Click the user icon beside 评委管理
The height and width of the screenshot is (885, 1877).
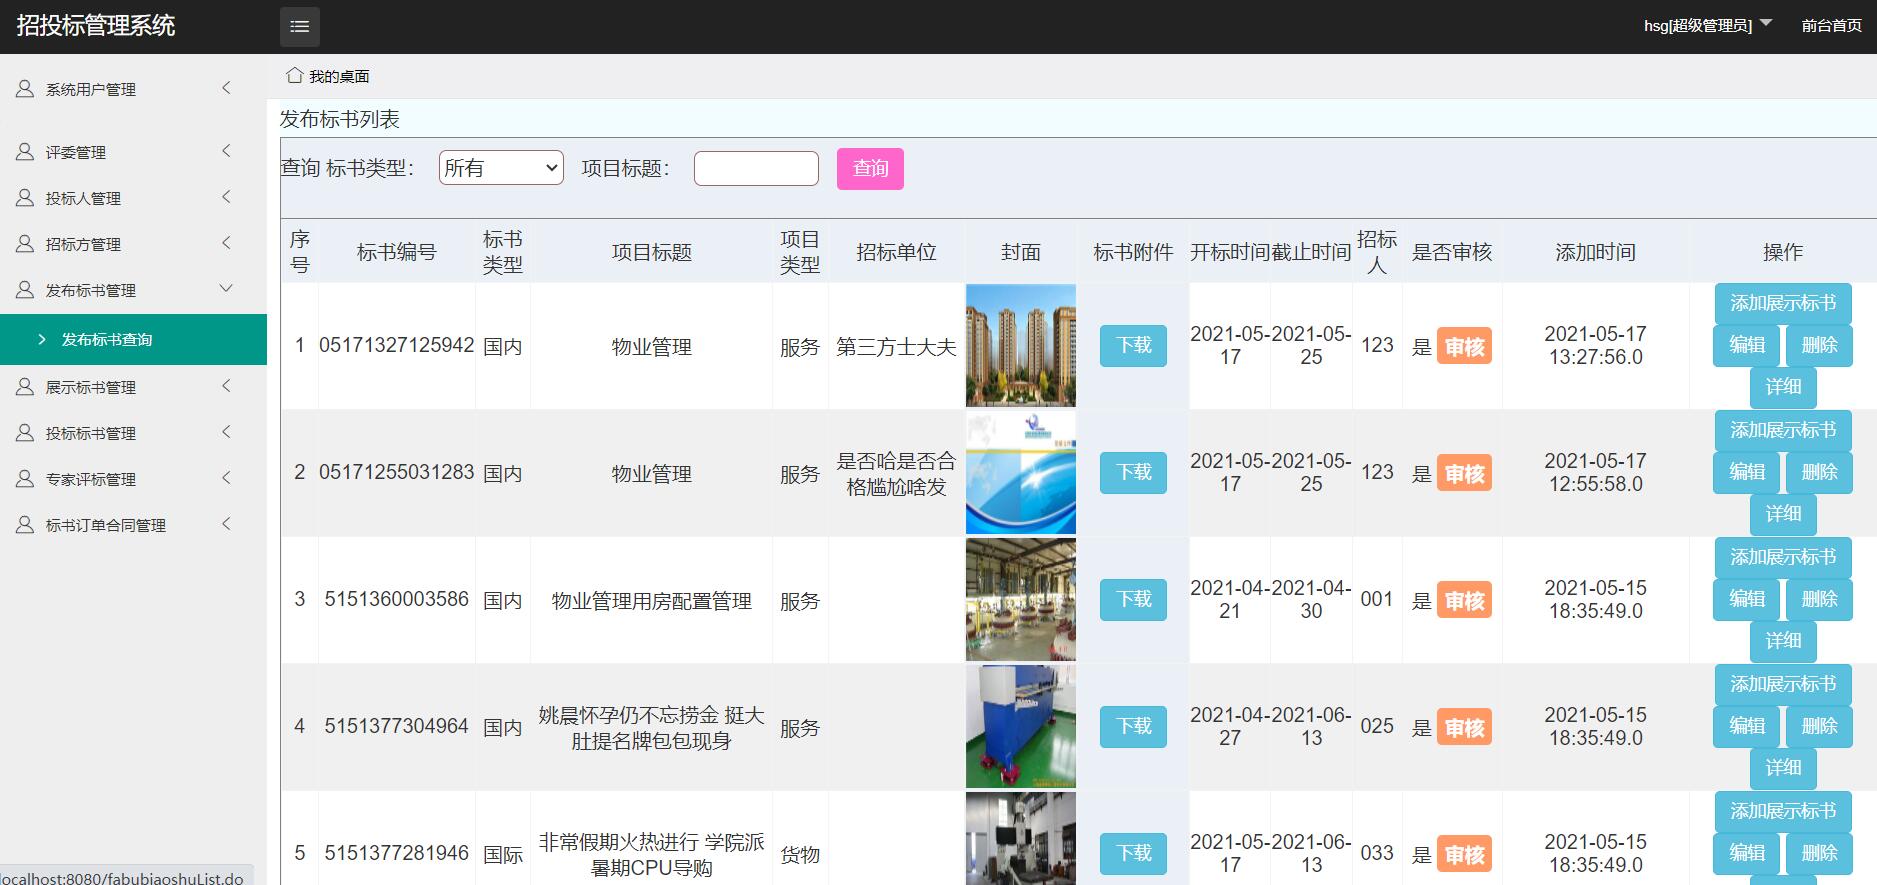(25, 152)
